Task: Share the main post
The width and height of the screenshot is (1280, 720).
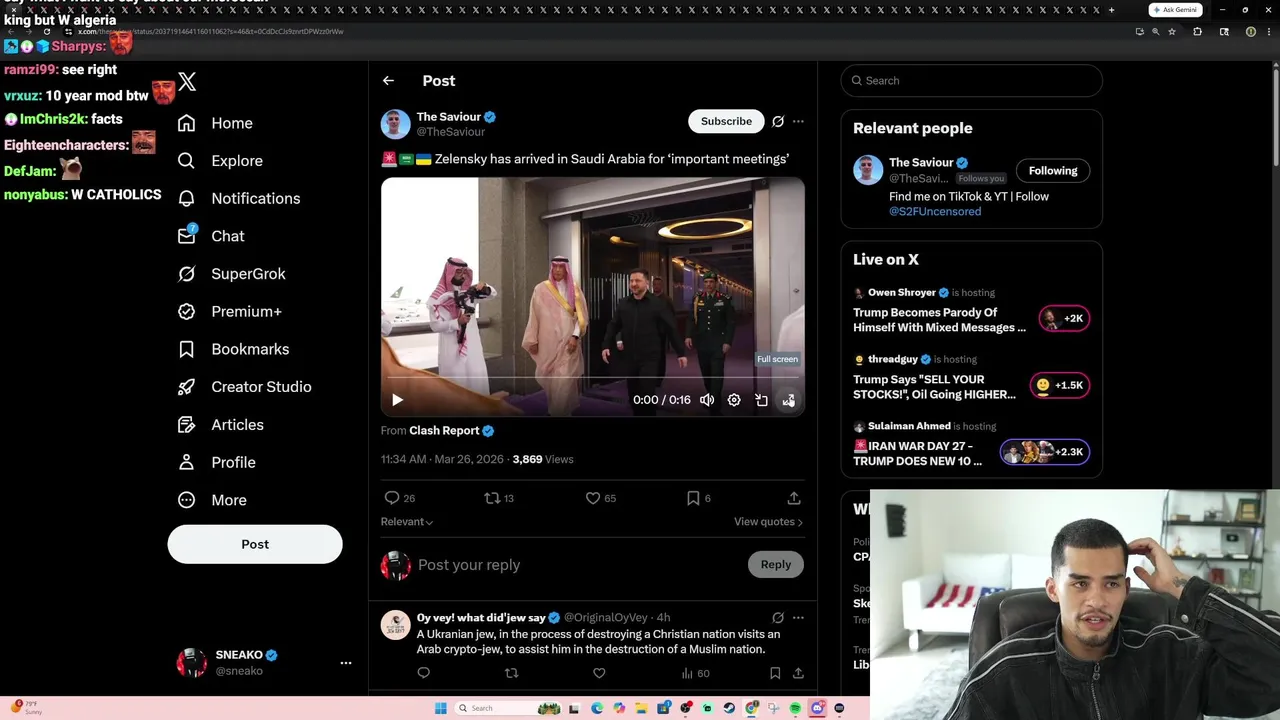Action: pos(794,498)
